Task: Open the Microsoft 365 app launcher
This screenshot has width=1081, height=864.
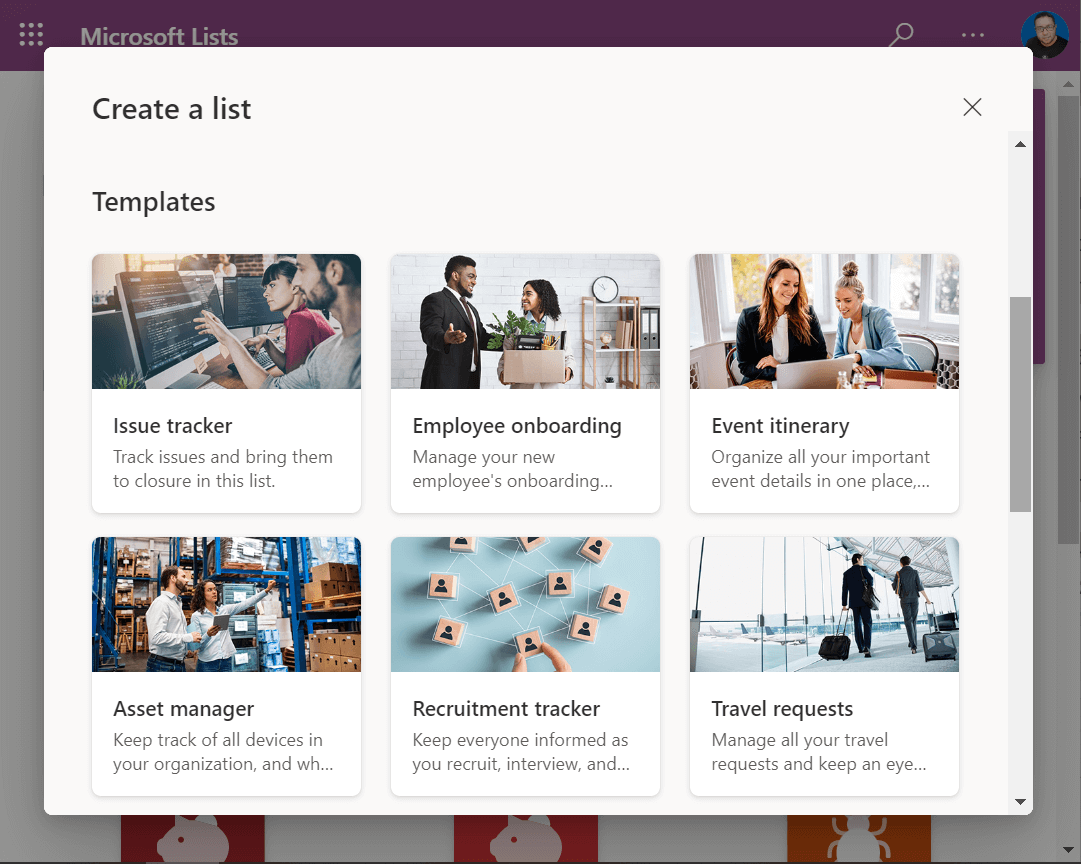Action: 31,34
